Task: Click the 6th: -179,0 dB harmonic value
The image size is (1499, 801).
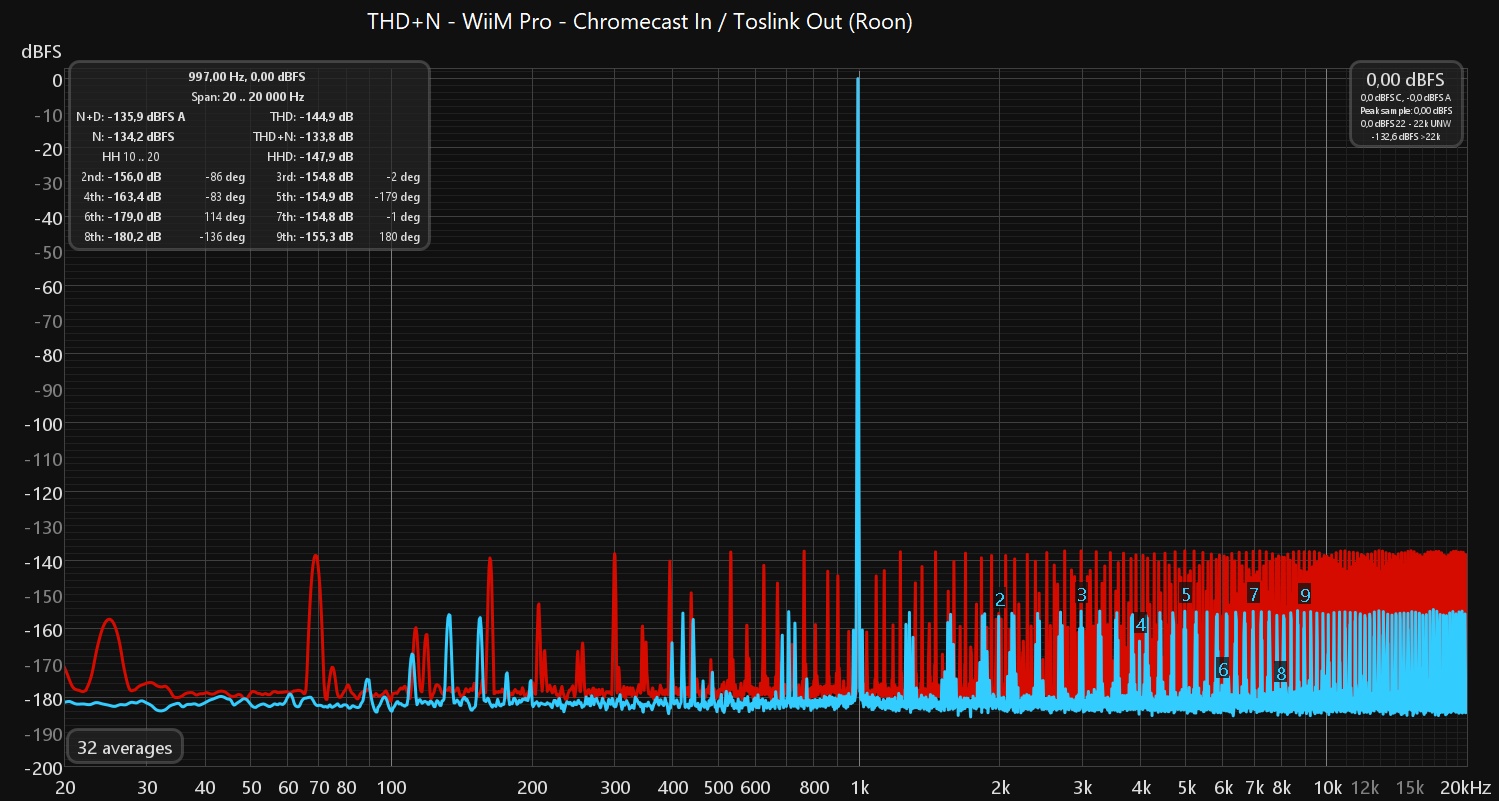Action: pos(122,217)
